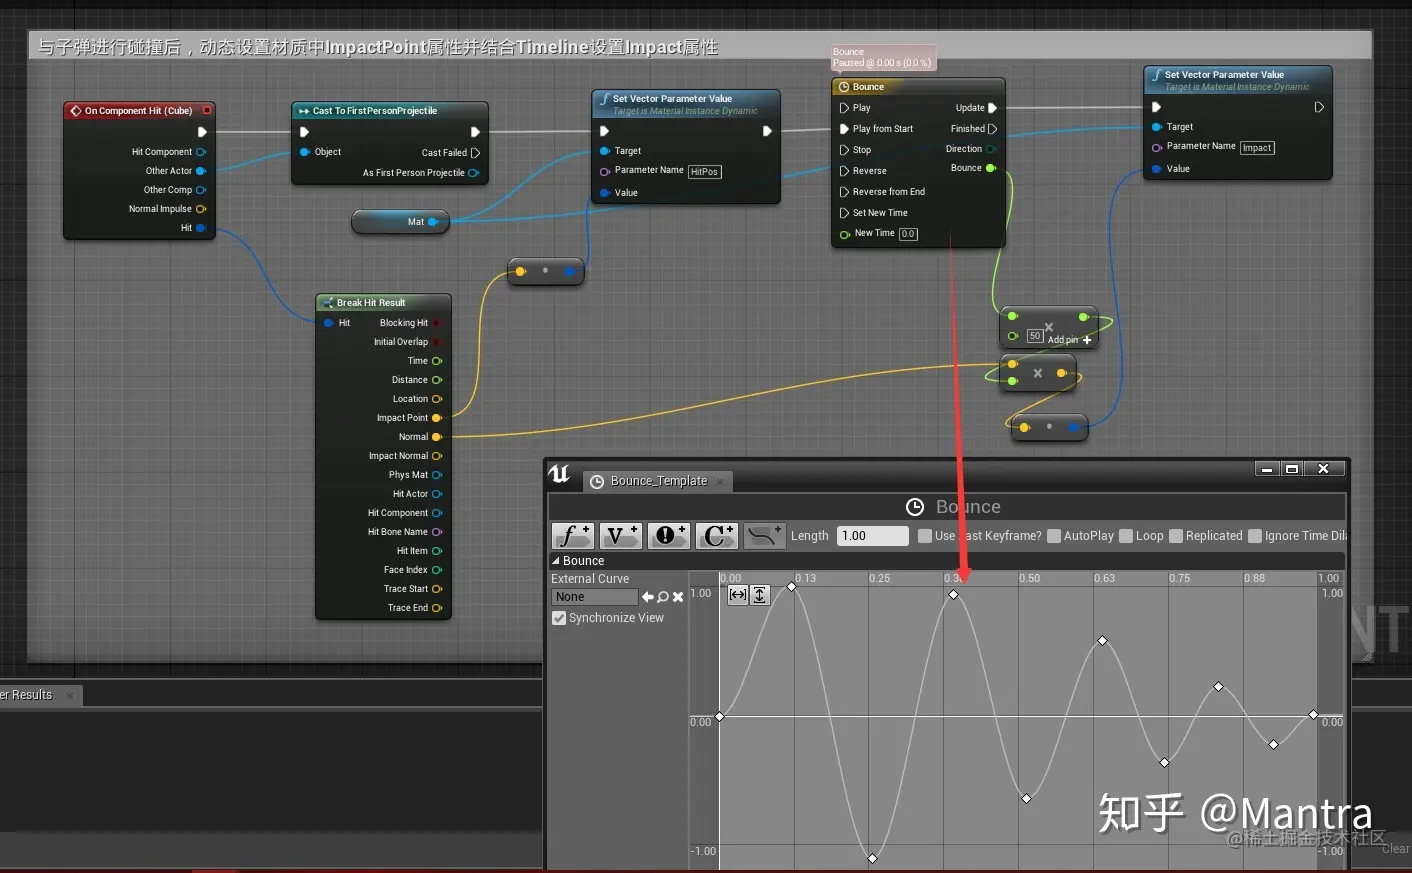This screenshot has width=1412, height=873.
Task: Select the Bounce timeline node header
Action: (918, 87)
